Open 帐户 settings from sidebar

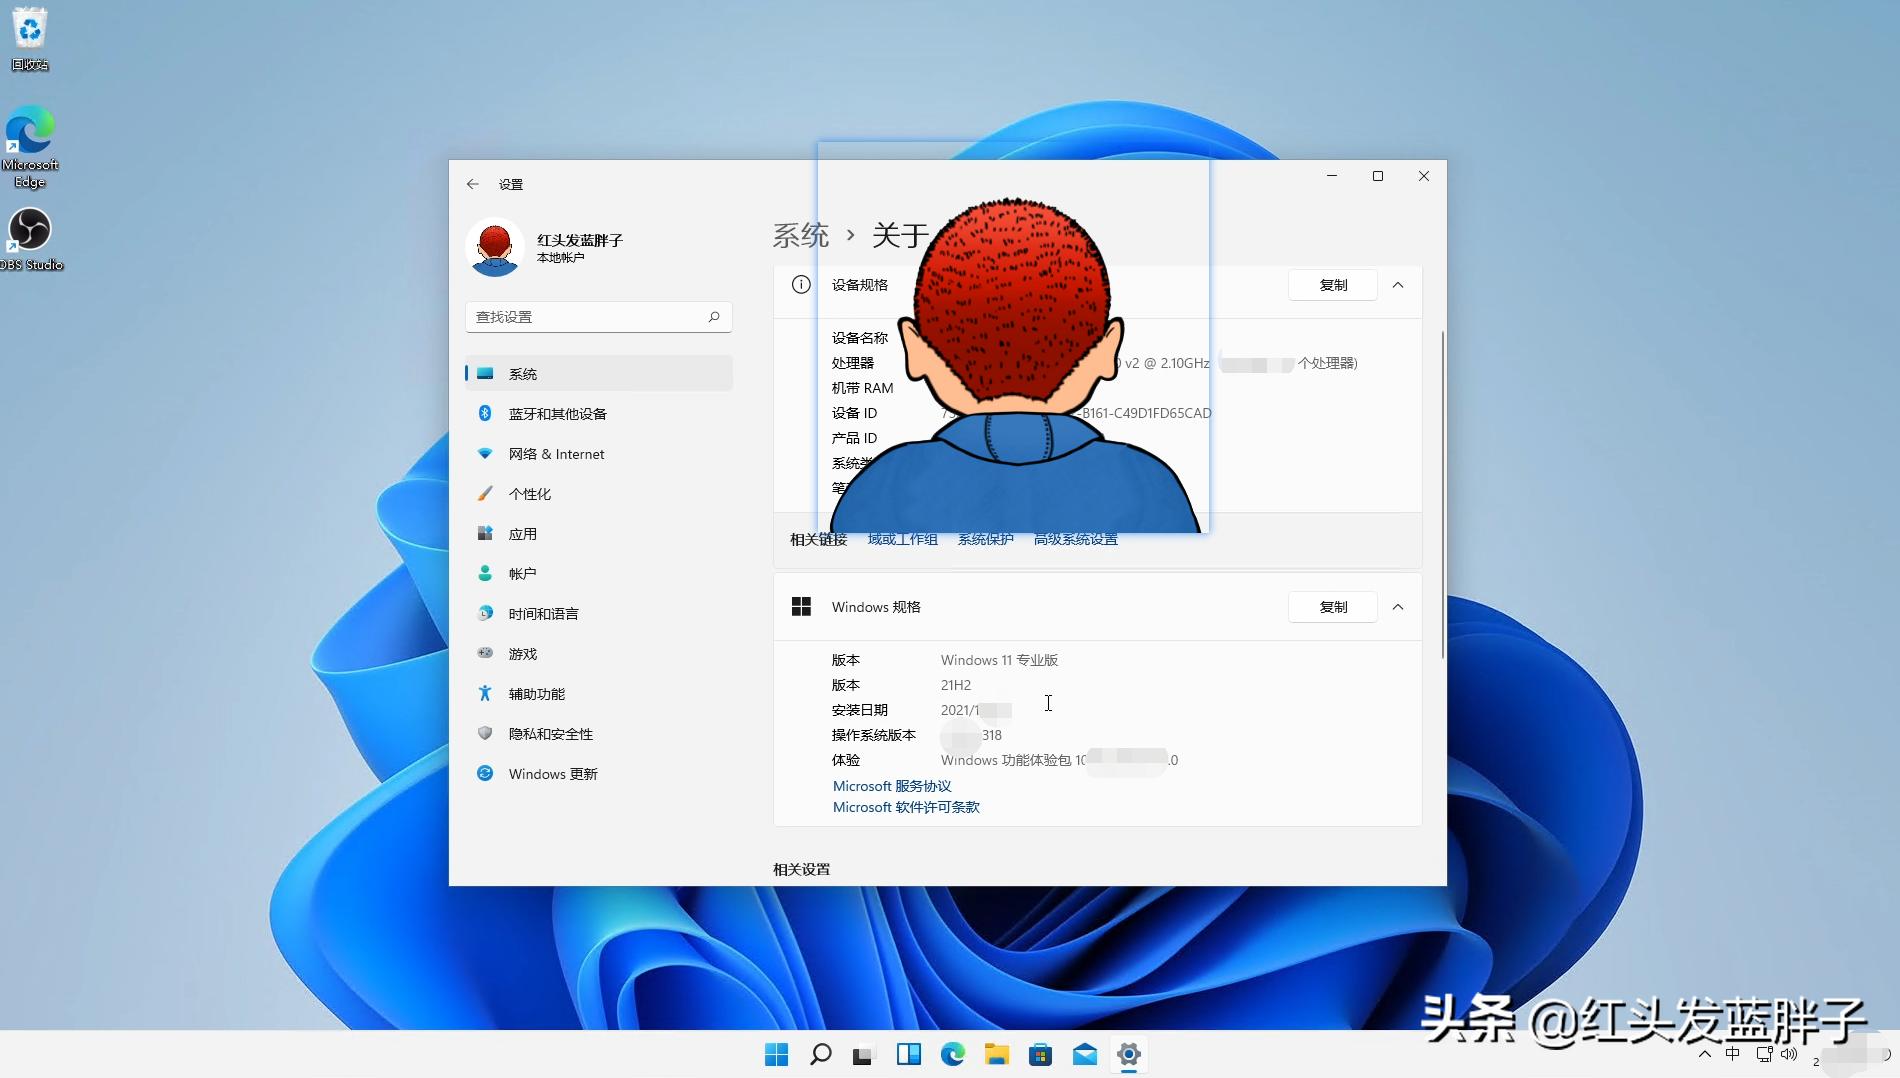pyautogui.click(x=522, y=573)
